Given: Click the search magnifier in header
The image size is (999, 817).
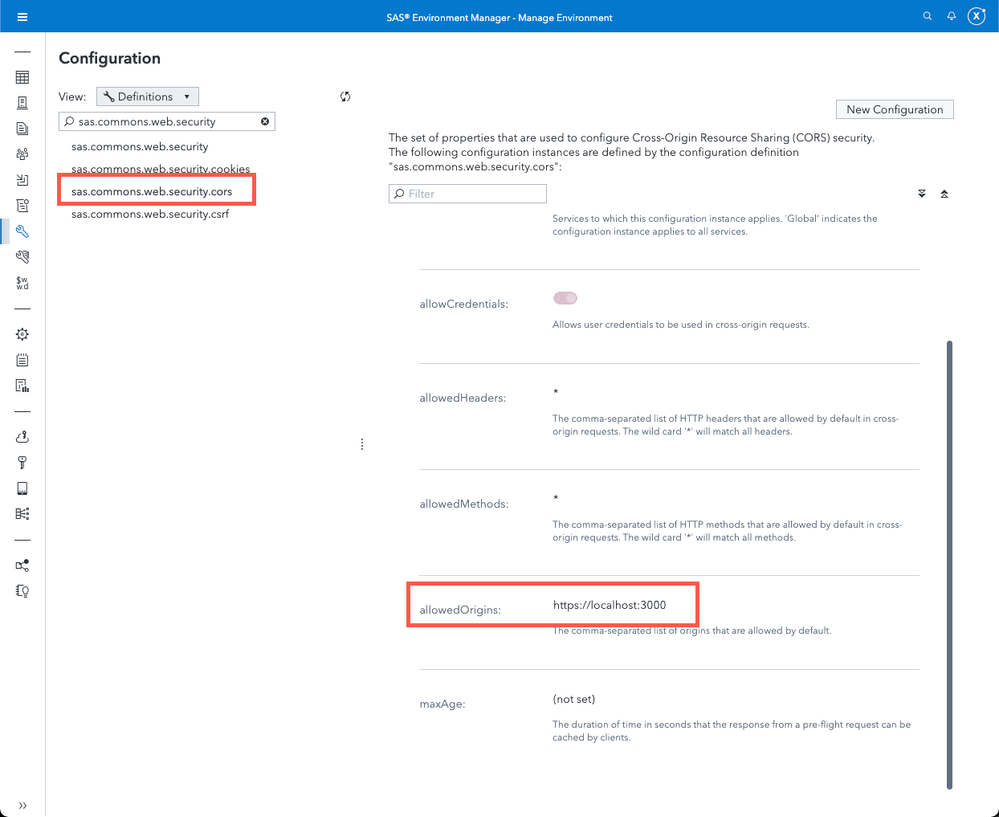Looking at the screenshot, I should click(928, 17).
